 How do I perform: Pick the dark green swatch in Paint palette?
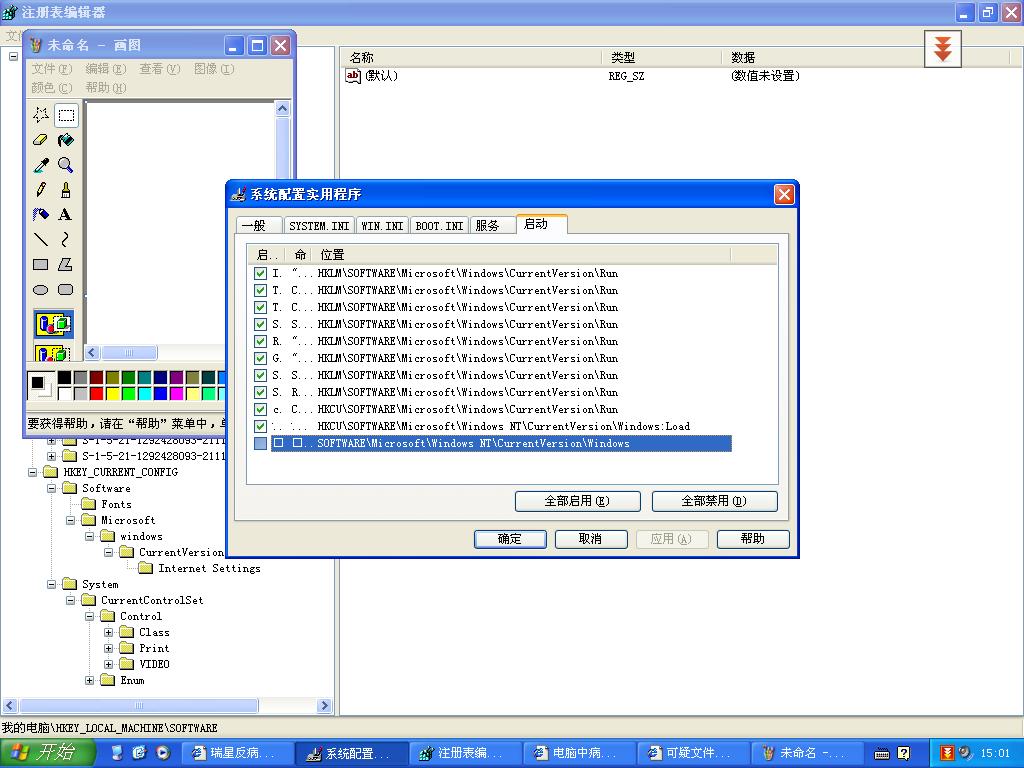[128, 377]
